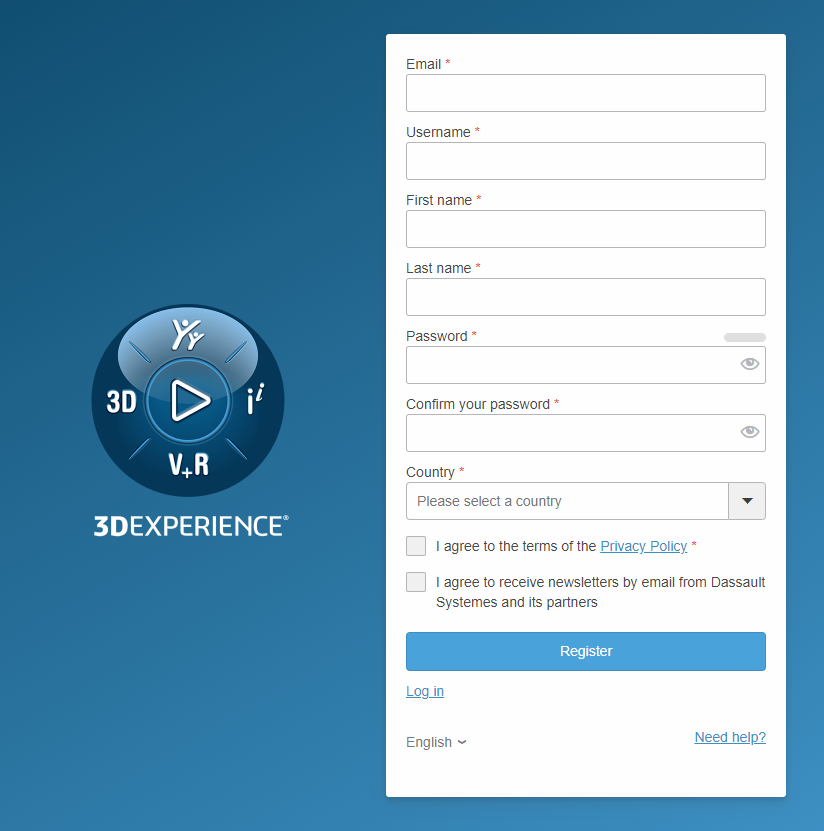Focus the Email input field

[x=586, y=93]
